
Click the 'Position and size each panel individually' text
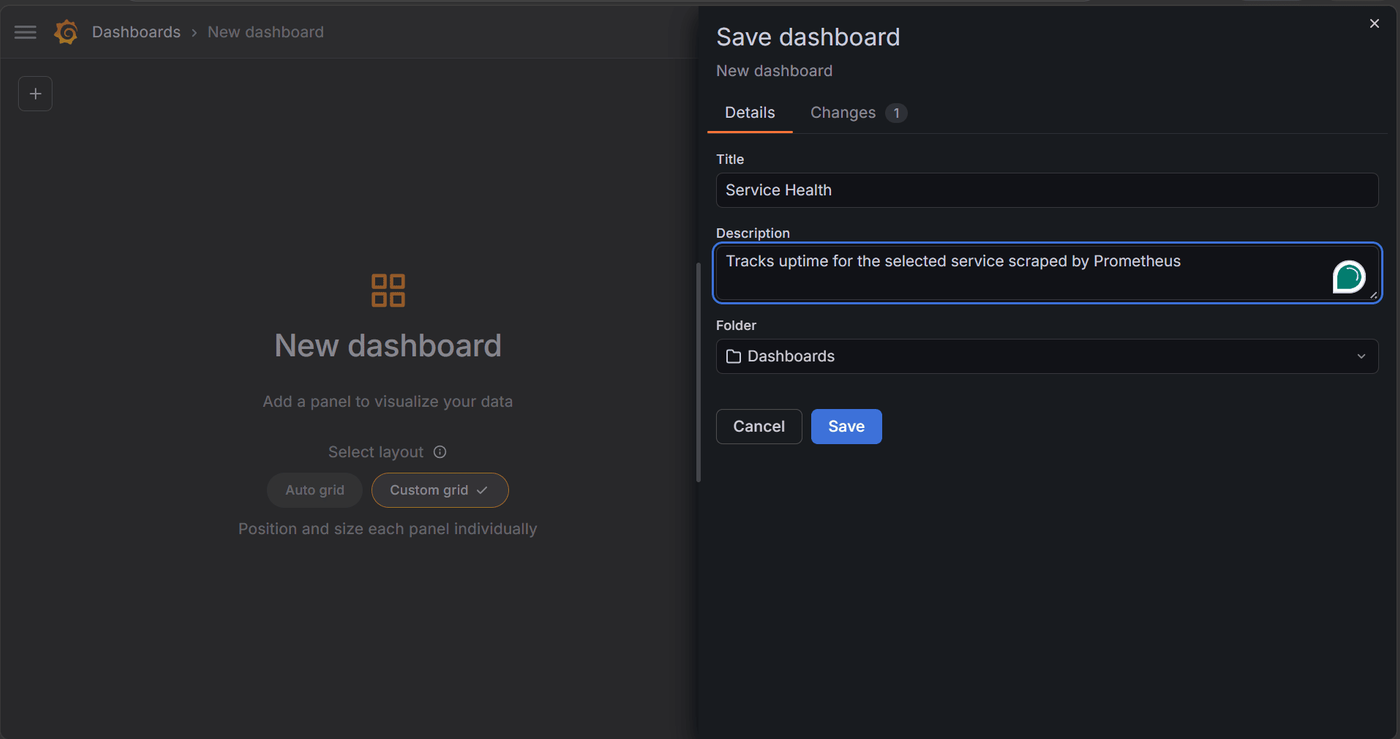pyautogui.click(x=388, y=528)
